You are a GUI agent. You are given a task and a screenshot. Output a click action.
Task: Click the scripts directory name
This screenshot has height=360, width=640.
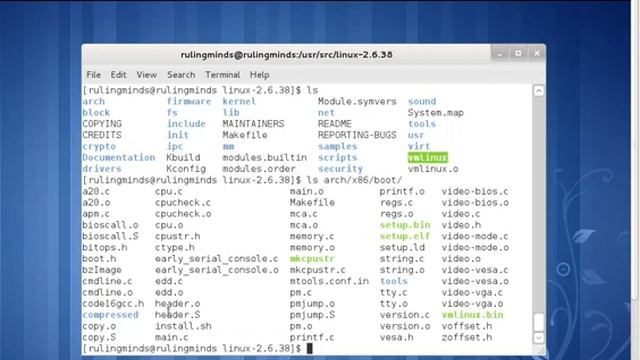tap(338, 158)
